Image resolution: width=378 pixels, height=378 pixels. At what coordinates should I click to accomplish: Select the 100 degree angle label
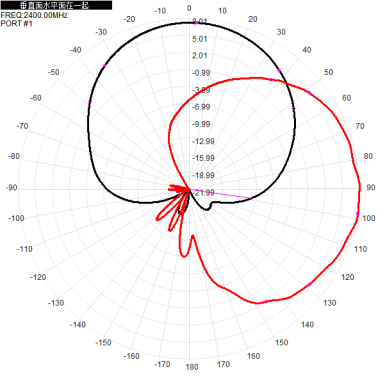[369, 218]
